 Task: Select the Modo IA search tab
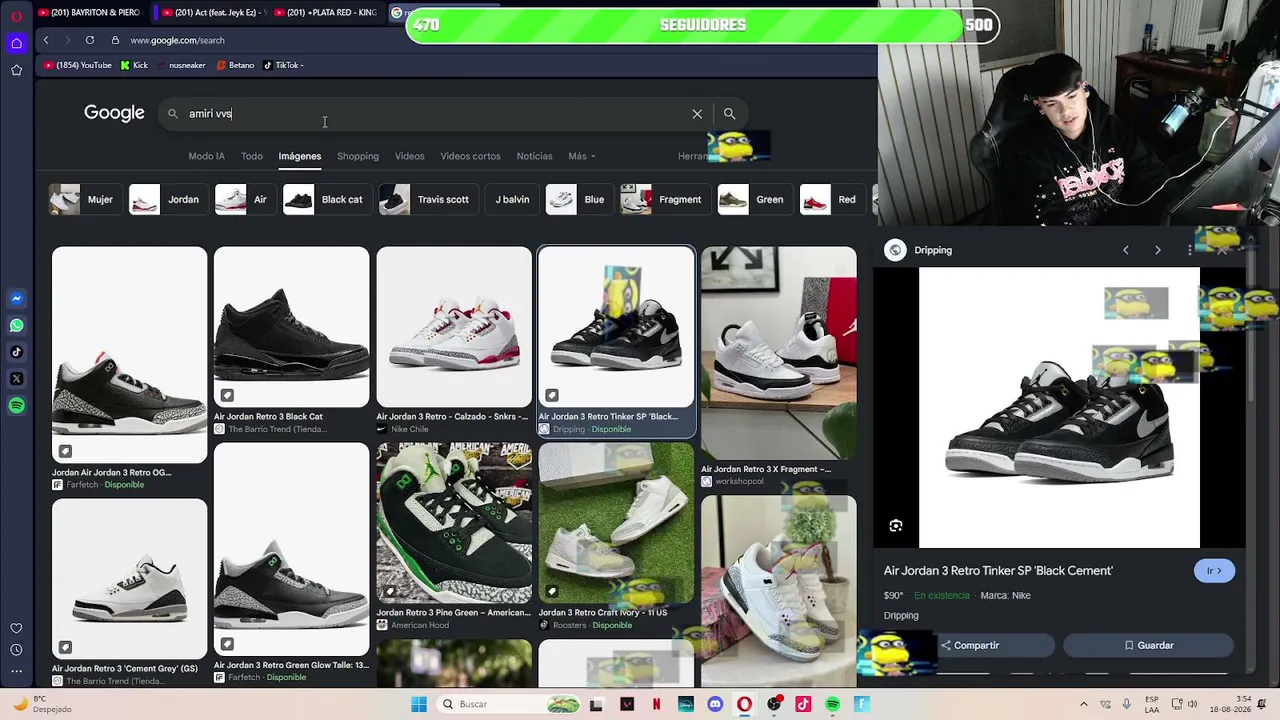point(206,156)
